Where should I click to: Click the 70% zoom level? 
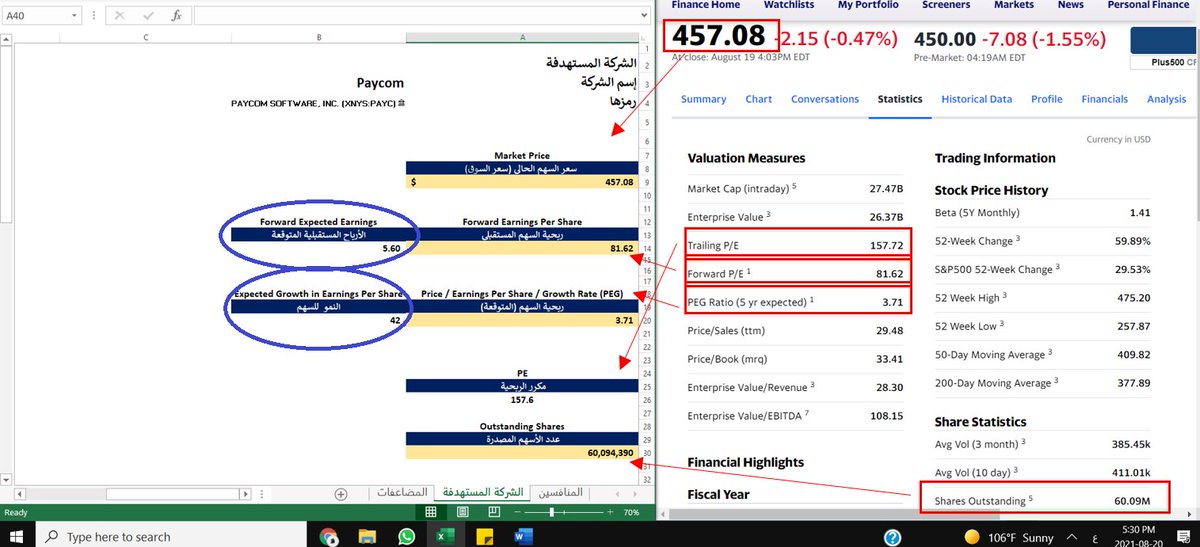(630, 512)
